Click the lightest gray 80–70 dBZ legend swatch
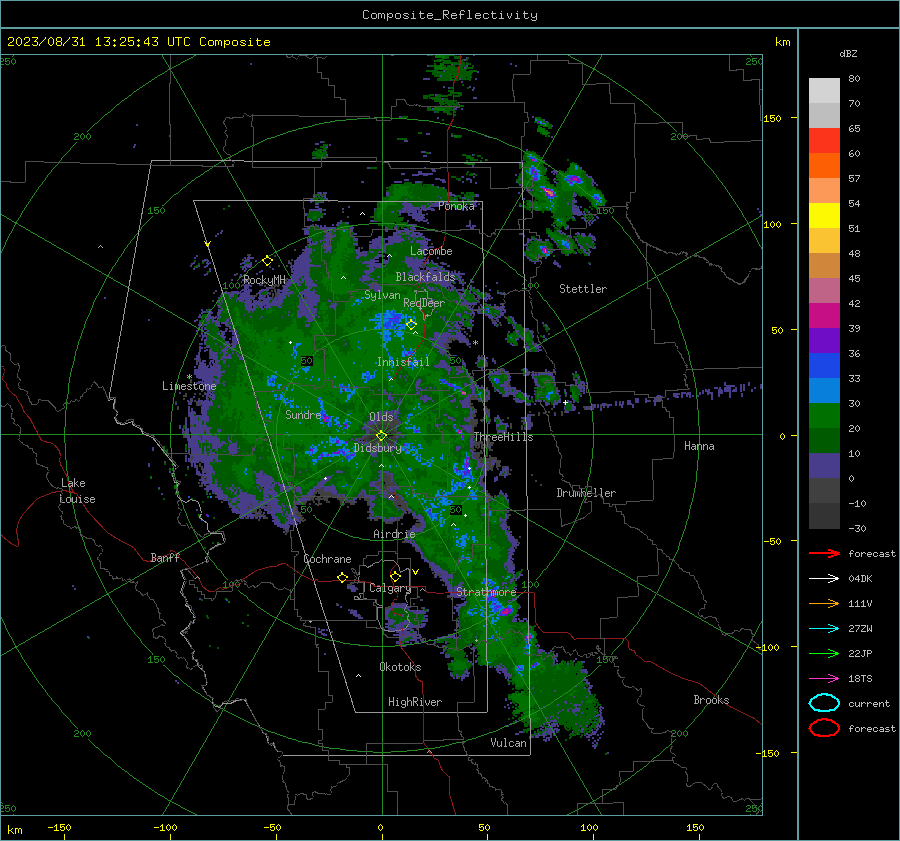The width and height of the screenshot is (900, 841). pos(824,90)
